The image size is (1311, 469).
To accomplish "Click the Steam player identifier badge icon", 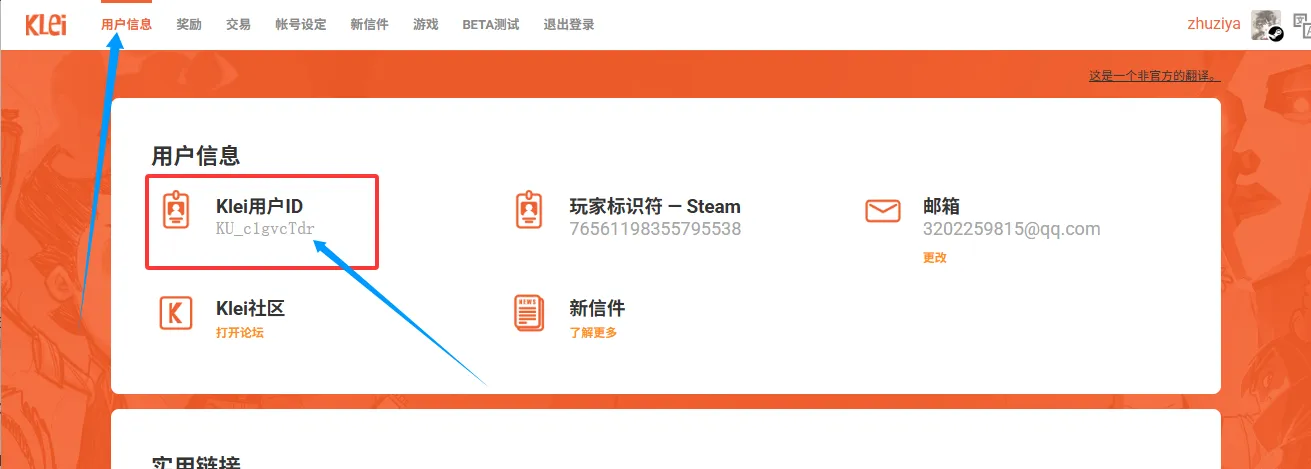I will [x=528, y=210].
